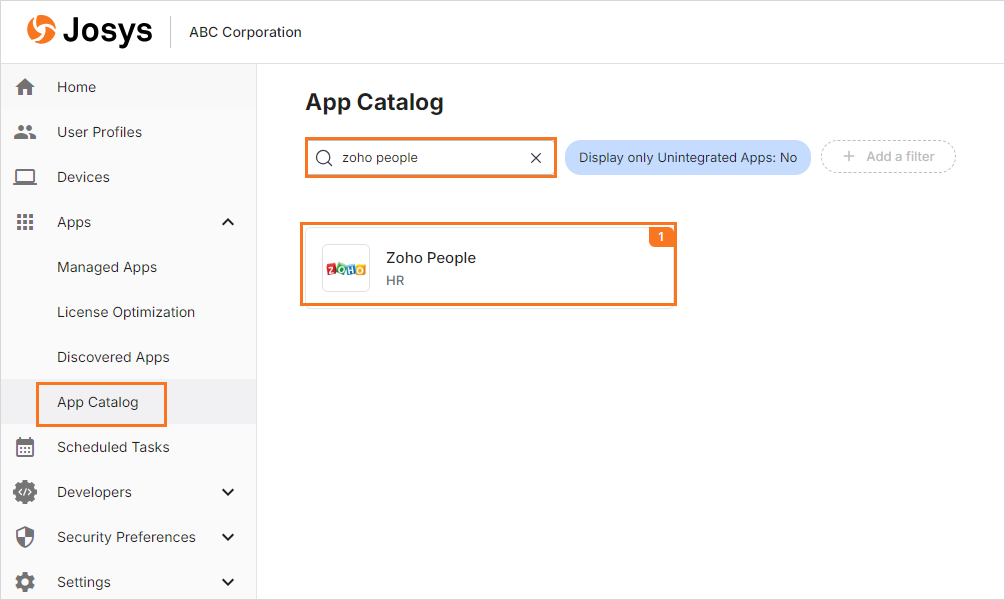Viewport: 1005px width, 600px height.
Task: Click the Security Preferences shield icon
Action: coord(25,537)
